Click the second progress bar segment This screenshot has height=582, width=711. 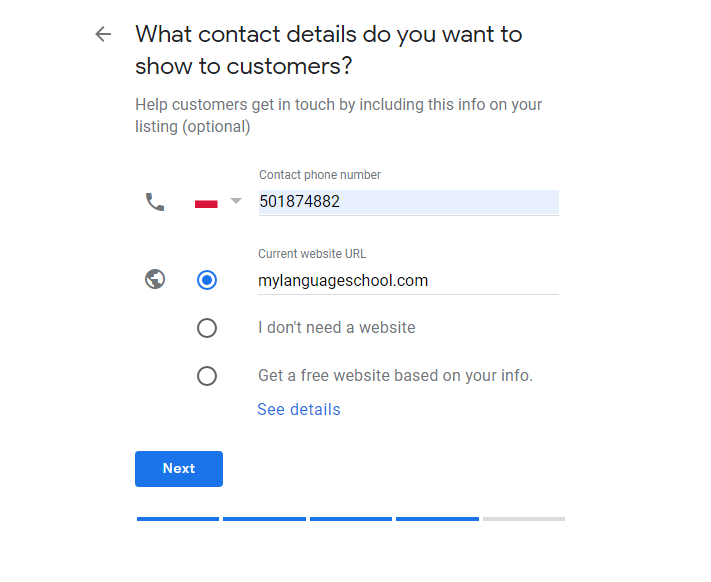click(x=264, y=519)
